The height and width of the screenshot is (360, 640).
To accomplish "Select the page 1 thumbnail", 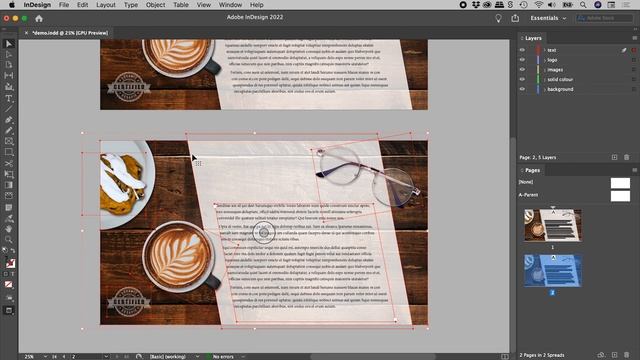I will tap(553, 225).
